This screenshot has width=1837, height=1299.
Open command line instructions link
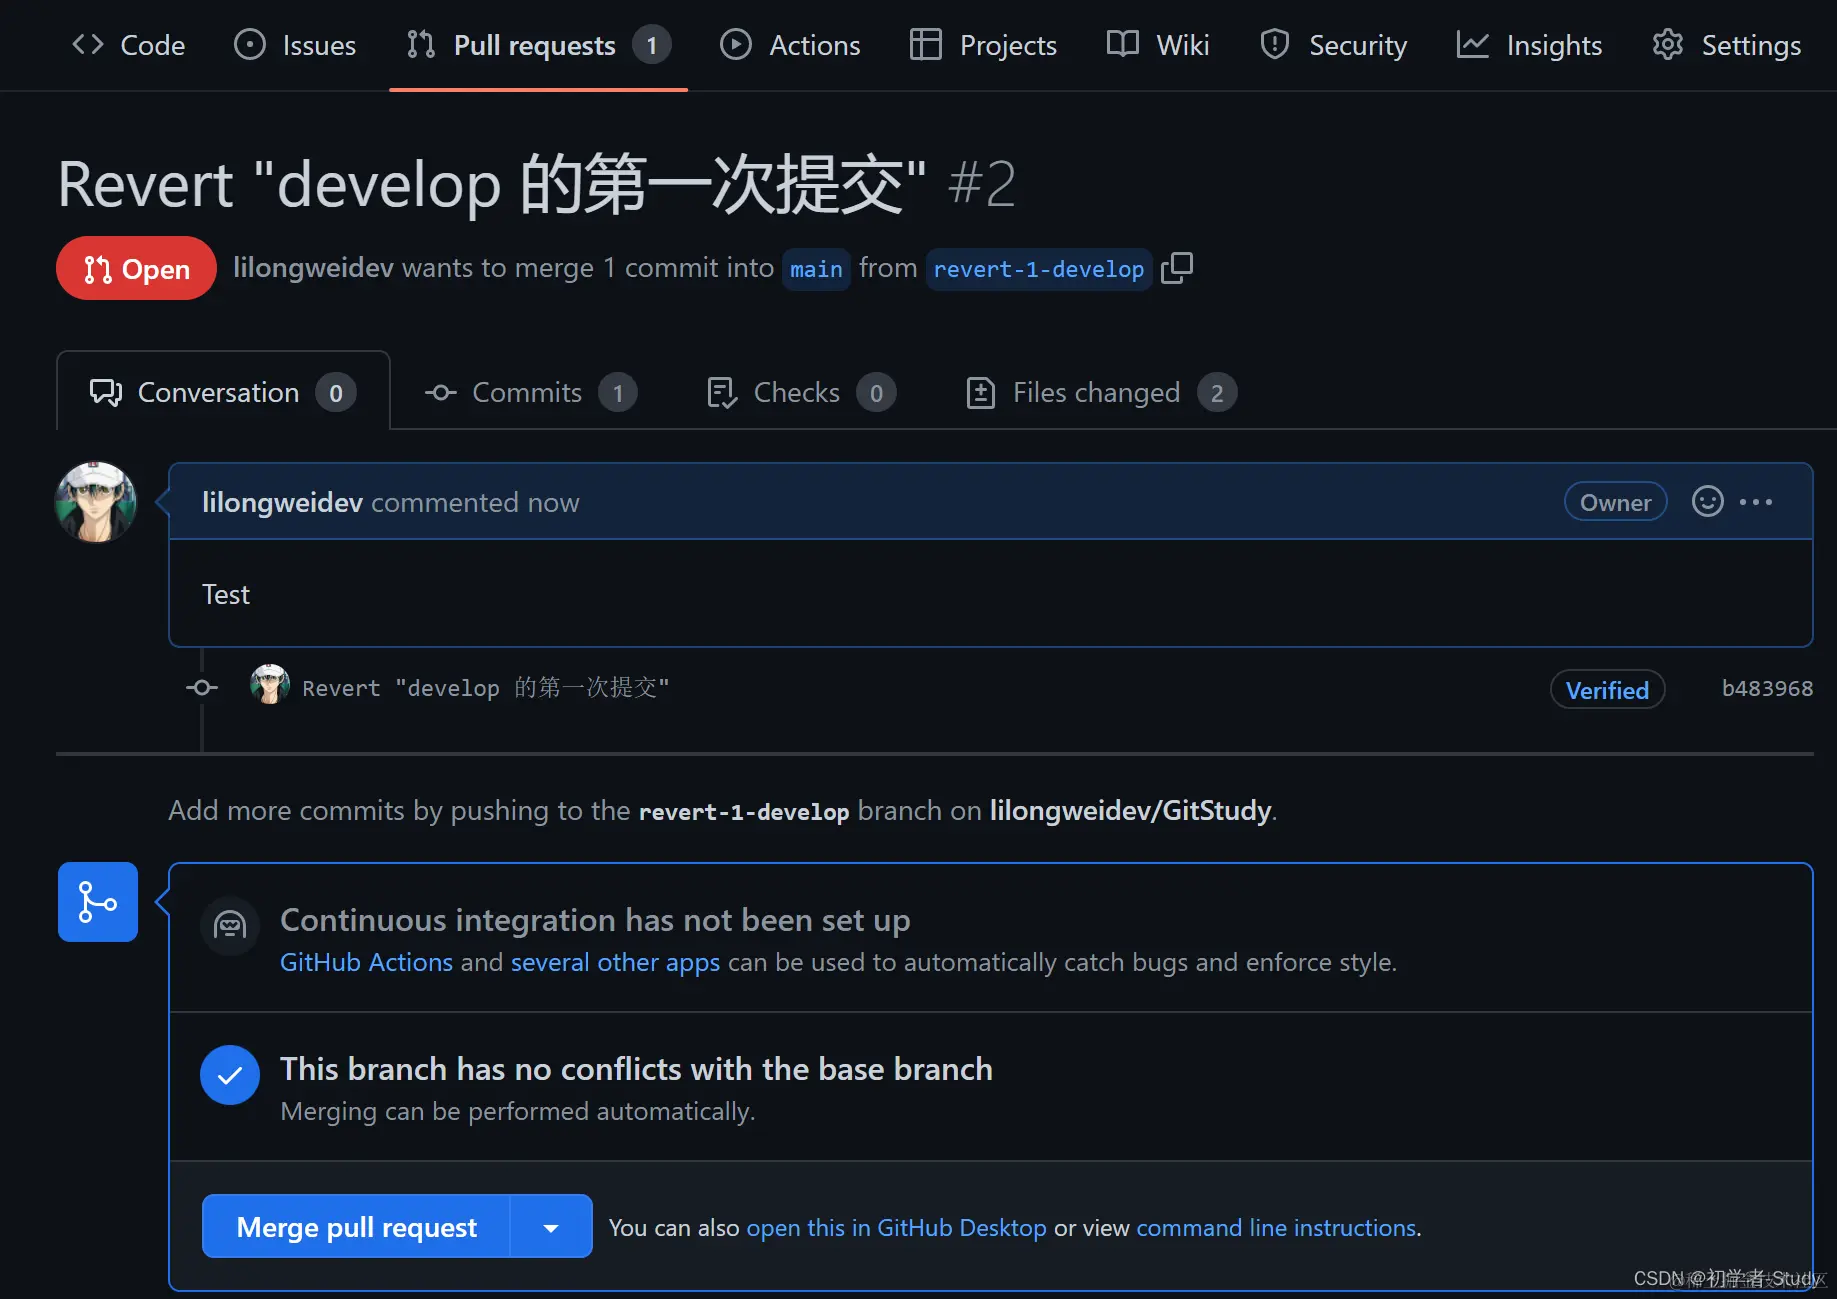1275,1227
